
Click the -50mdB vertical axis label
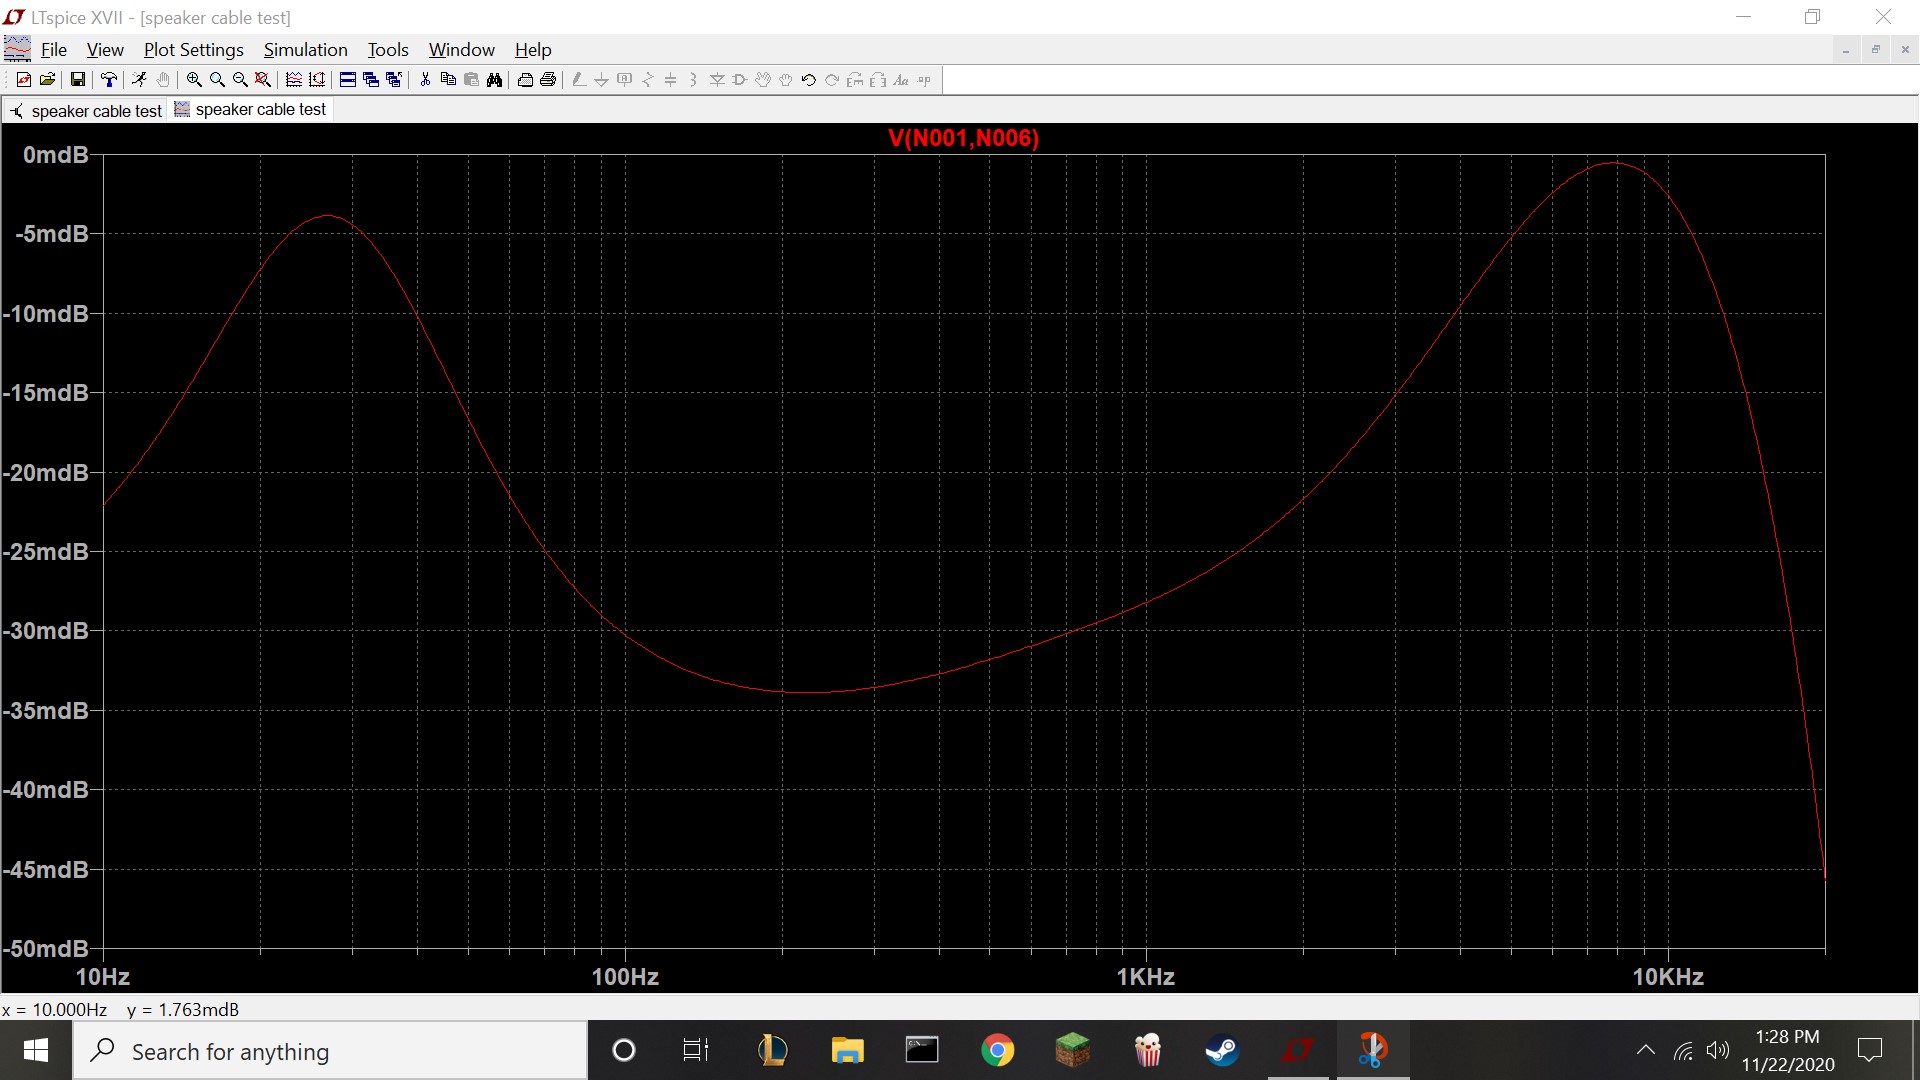coord(46,949)
